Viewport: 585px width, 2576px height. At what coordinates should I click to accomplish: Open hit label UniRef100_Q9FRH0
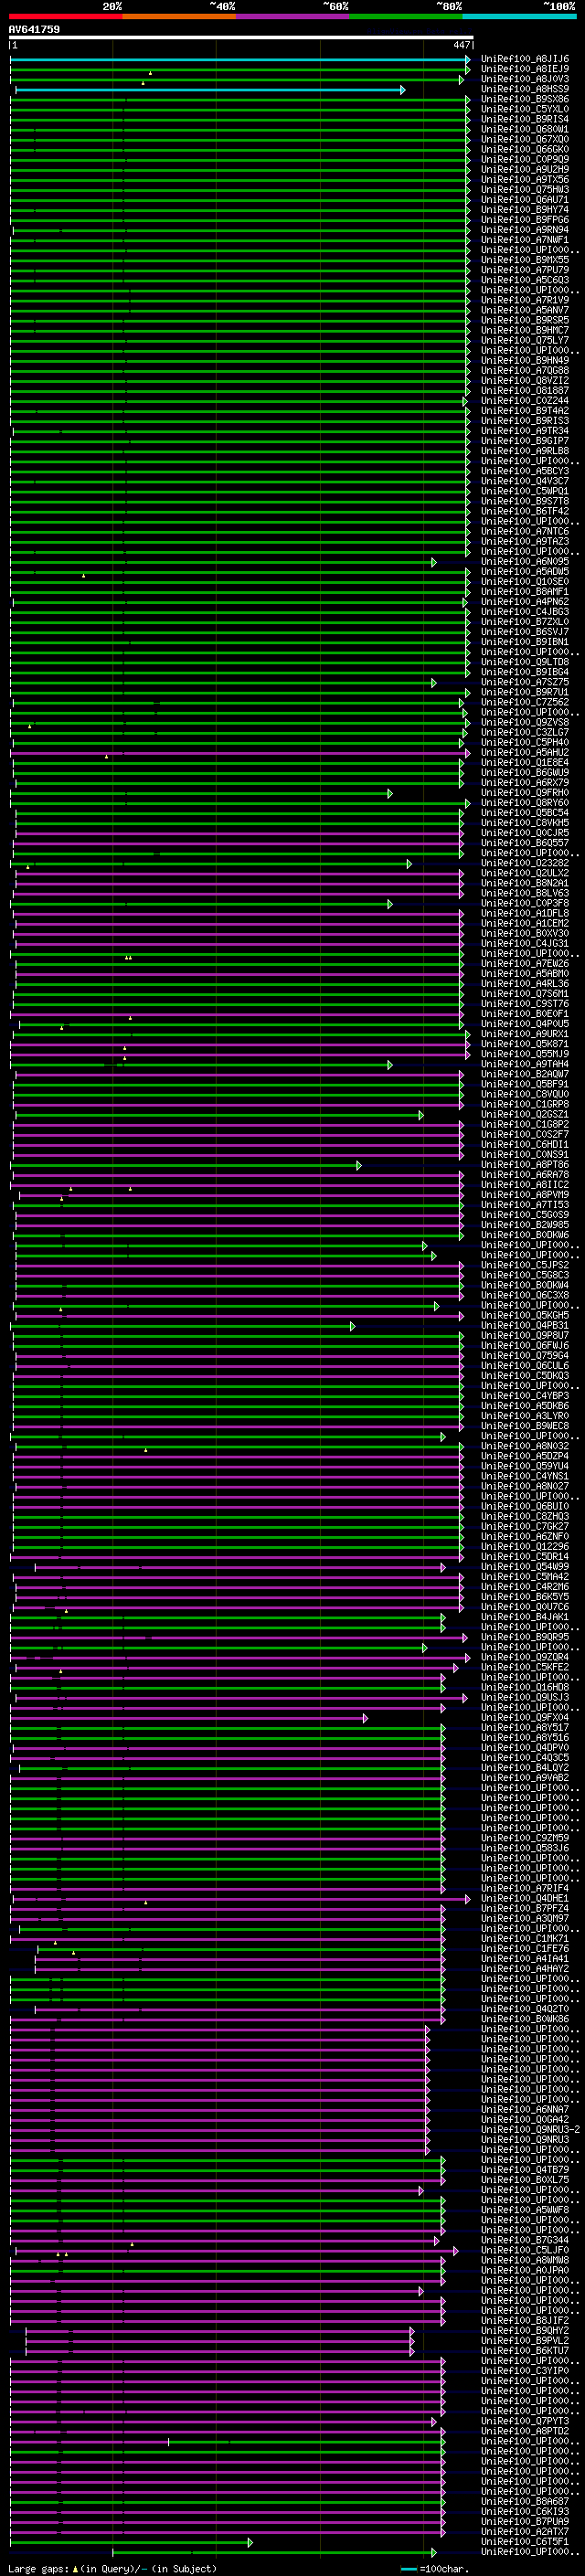[x=525, y=793]
